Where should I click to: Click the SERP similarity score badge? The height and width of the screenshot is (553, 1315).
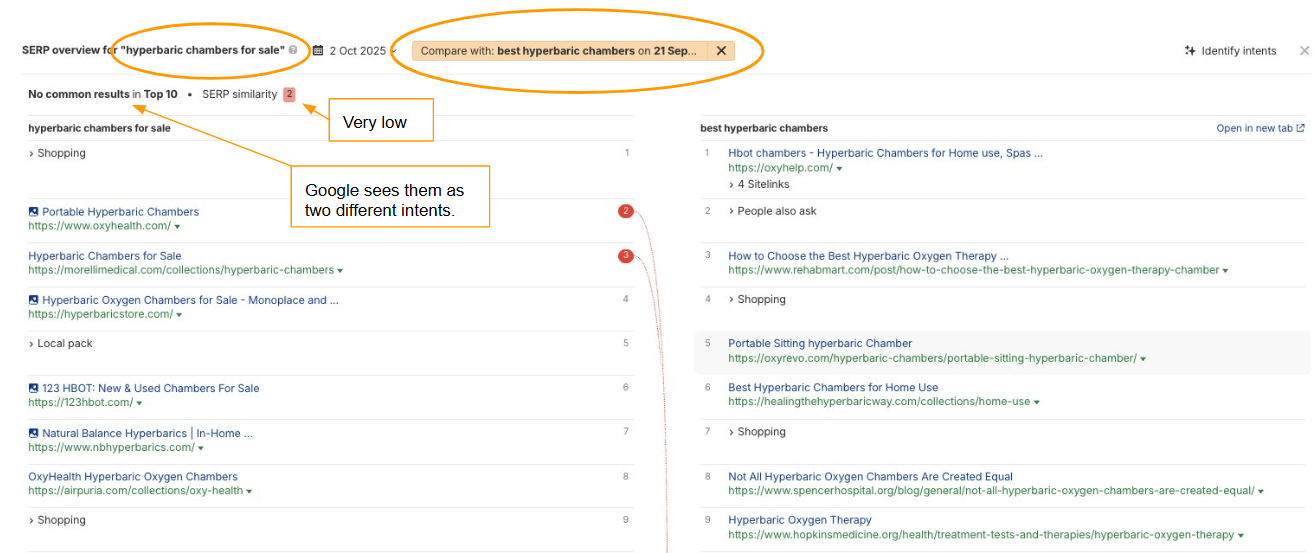(x=289, y=95)
